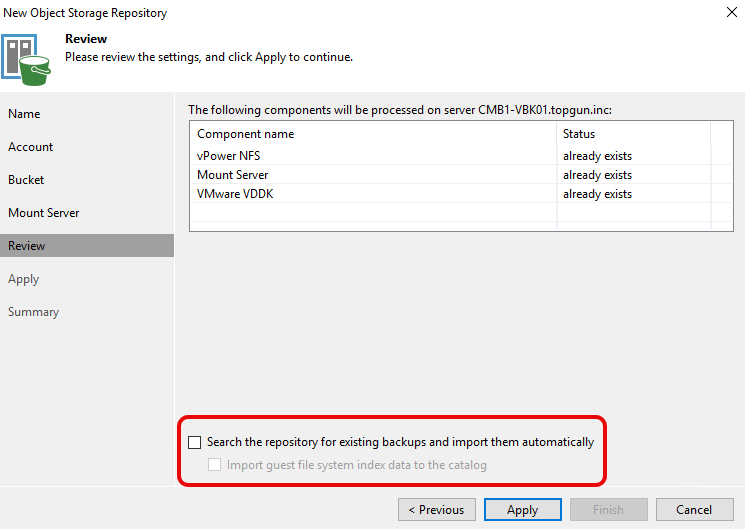The image size is (745, 529).
Task: Sort by Component name column header
Action: [372, 134]
